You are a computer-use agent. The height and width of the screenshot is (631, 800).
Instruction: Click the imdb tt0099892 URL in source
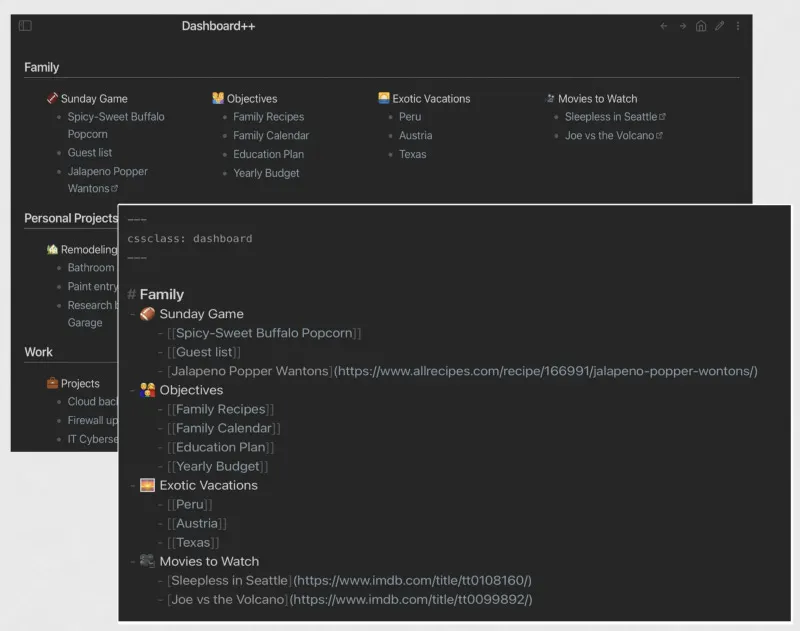[411, 599]
